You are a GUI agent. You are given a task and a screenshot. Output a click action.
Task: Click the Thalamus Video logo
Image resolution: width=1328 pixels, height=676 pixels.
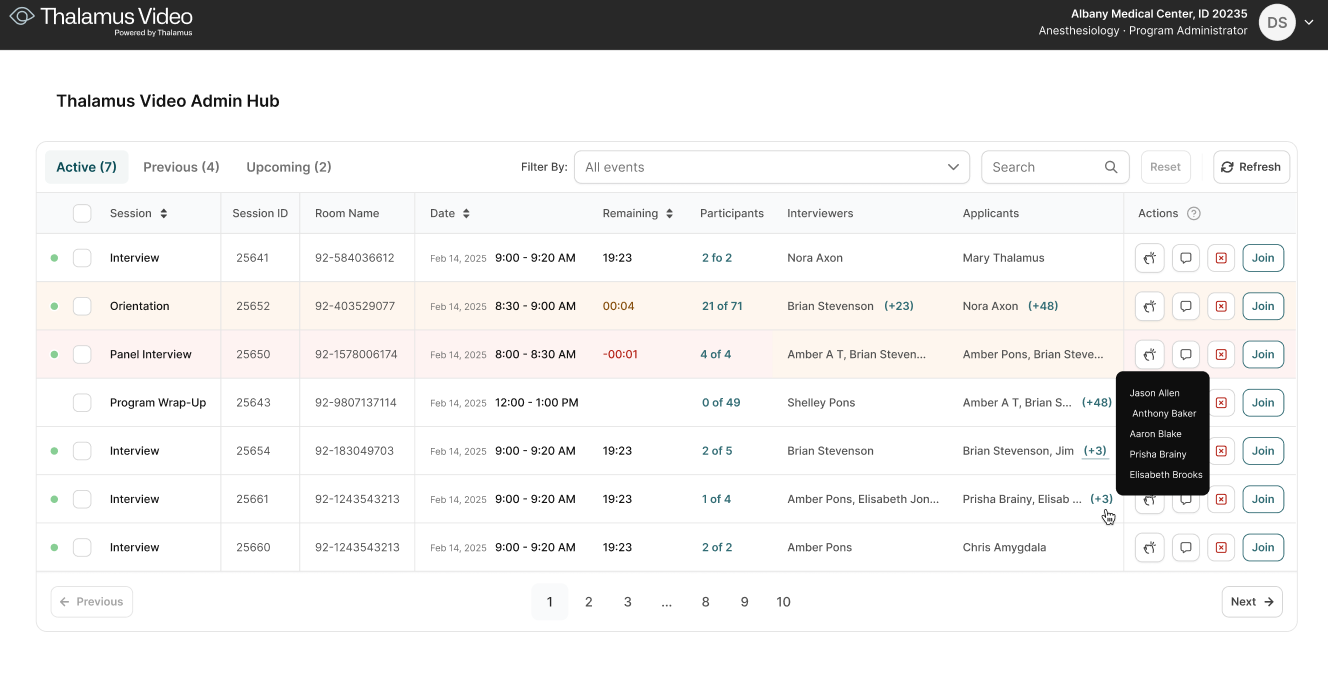[100, 20]
